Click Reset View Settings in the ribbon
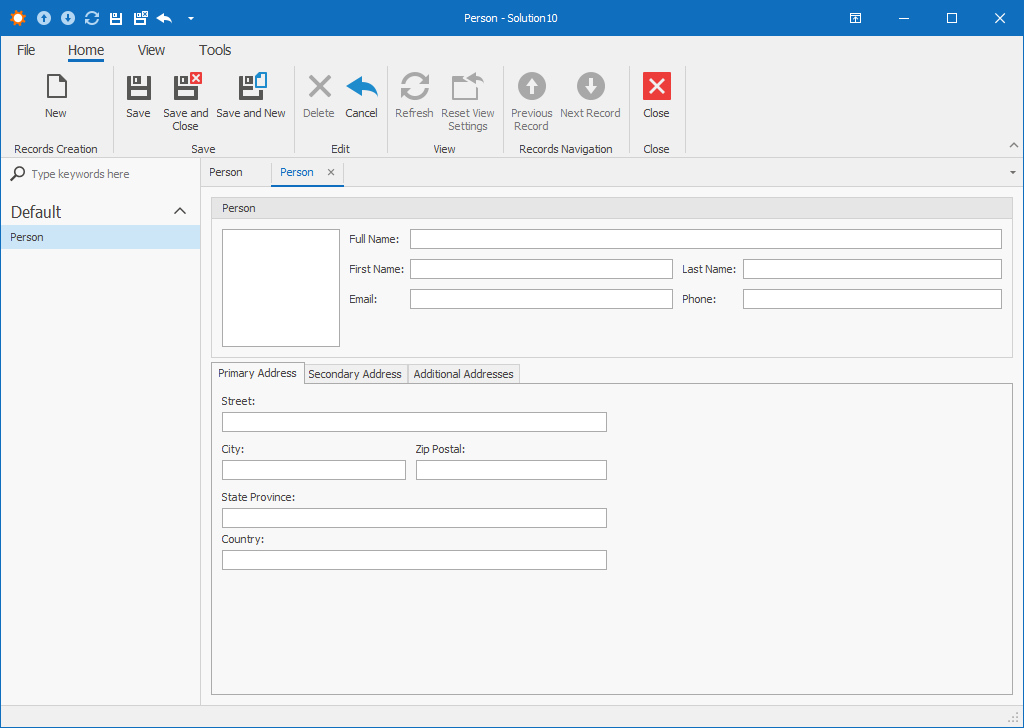The image size is (1024, 728). coord(468,101)
